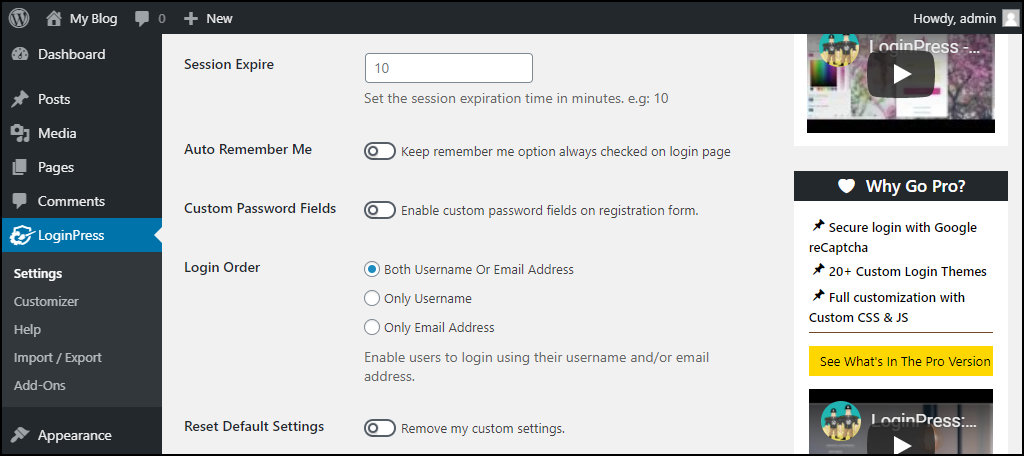Open the comments bubble icon in admin bar
The width and height of the screenshot is (1024, 456).
[142, 19]
